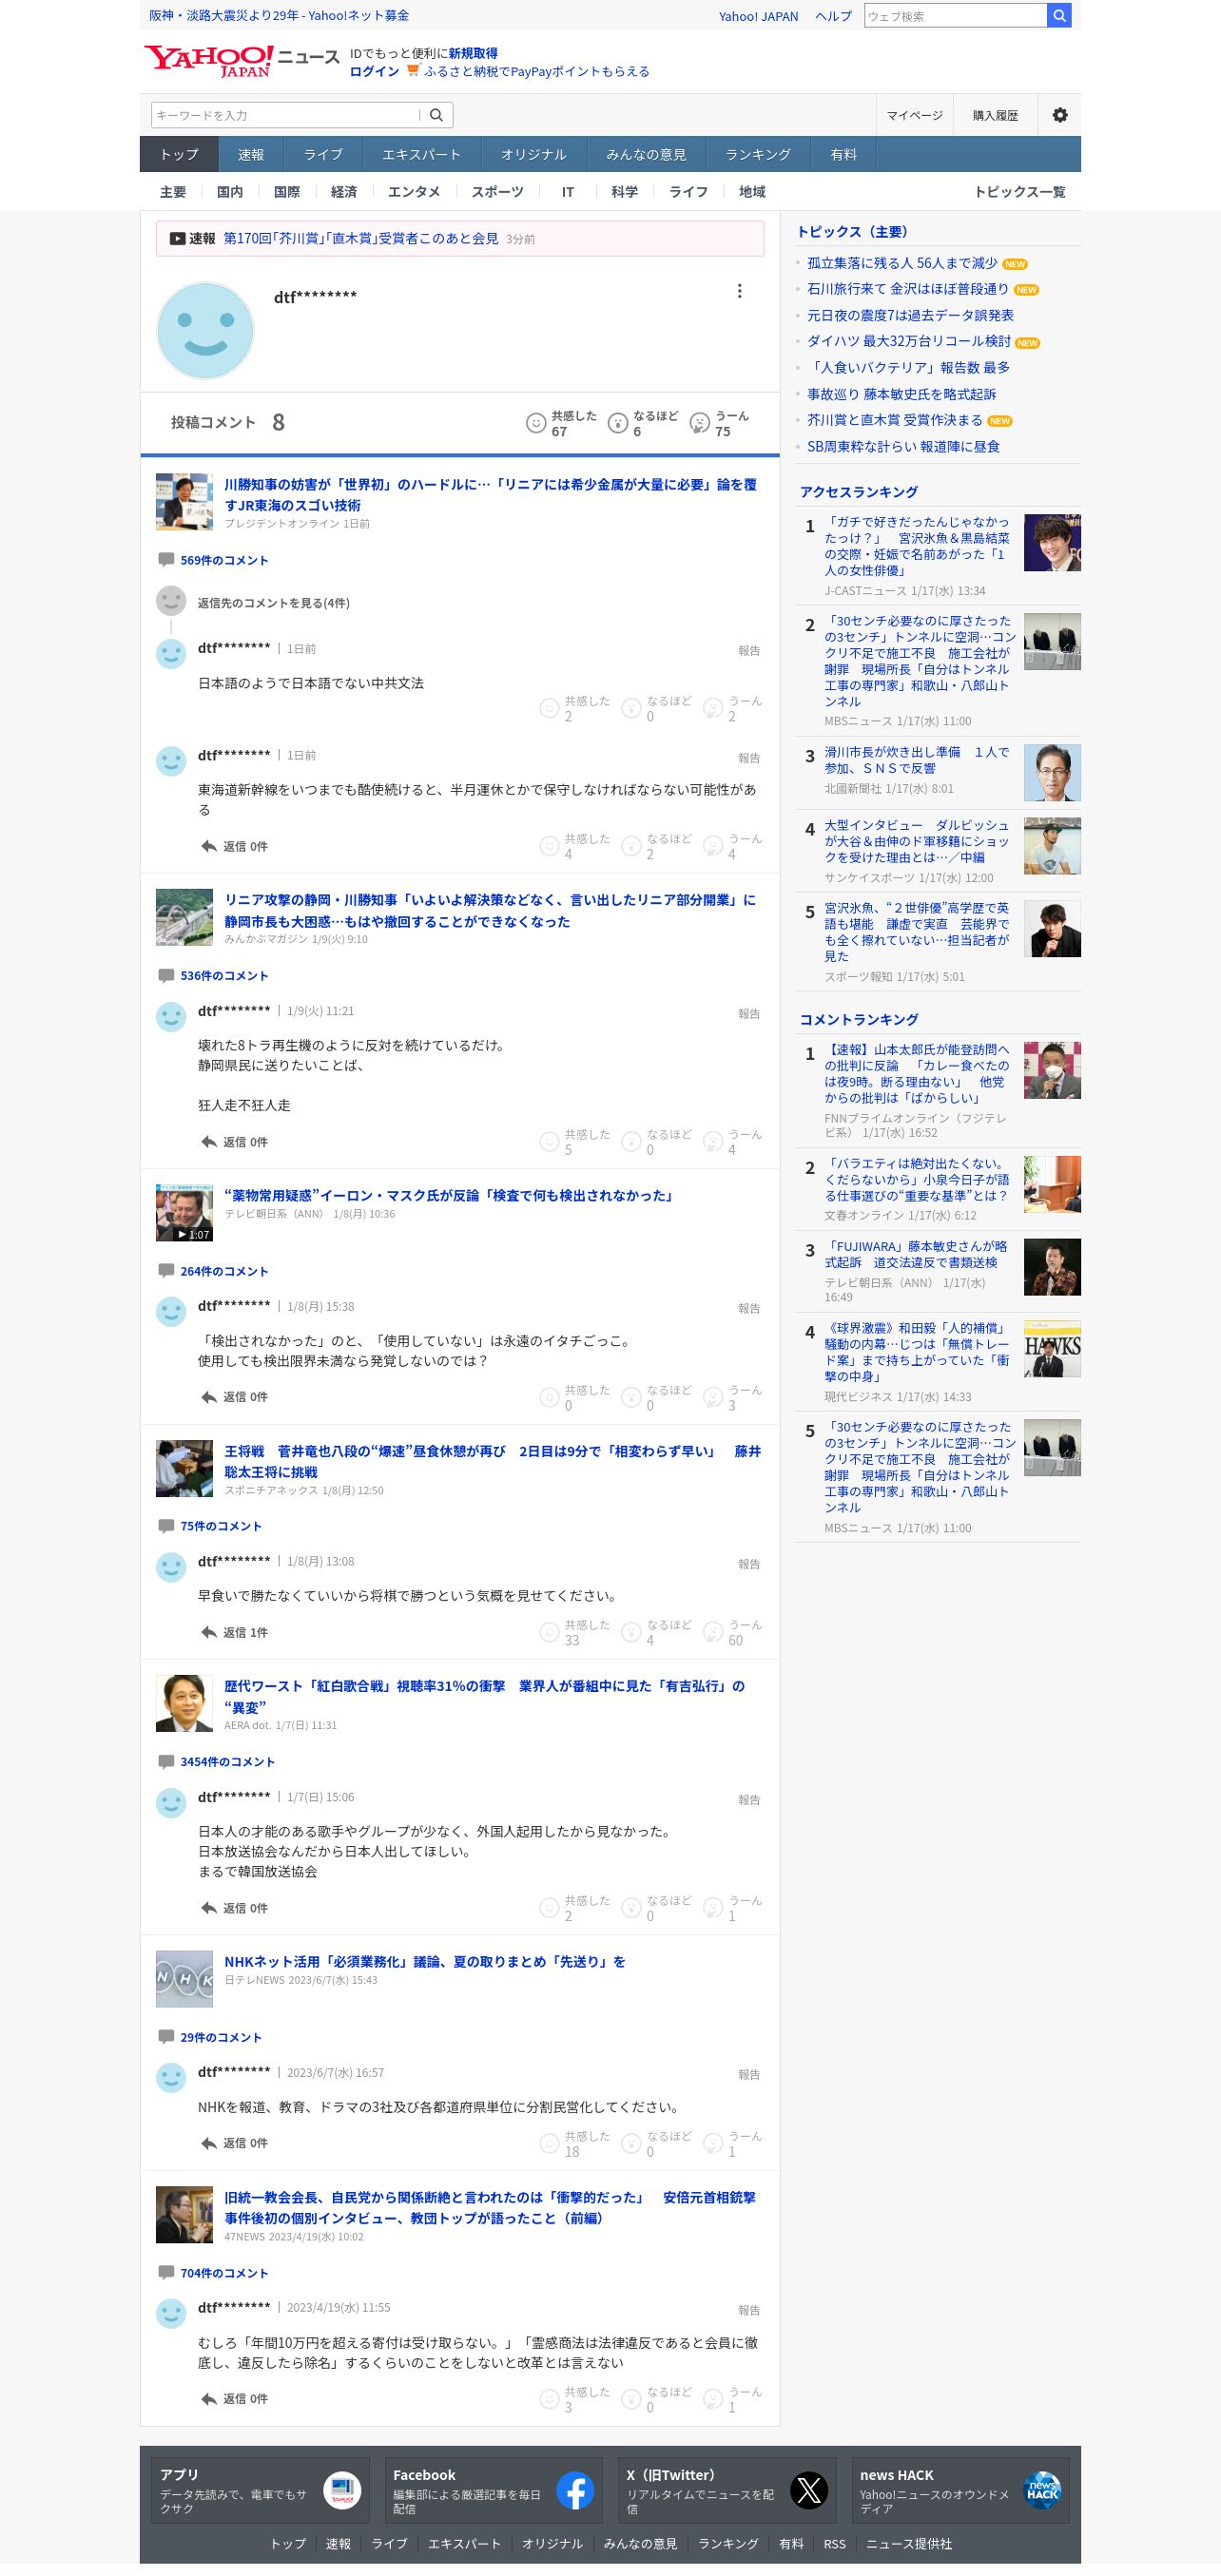Open the 速報 tab in the blue navbar
This screenshot has width=1221, height=2576.
pos(251,155)
